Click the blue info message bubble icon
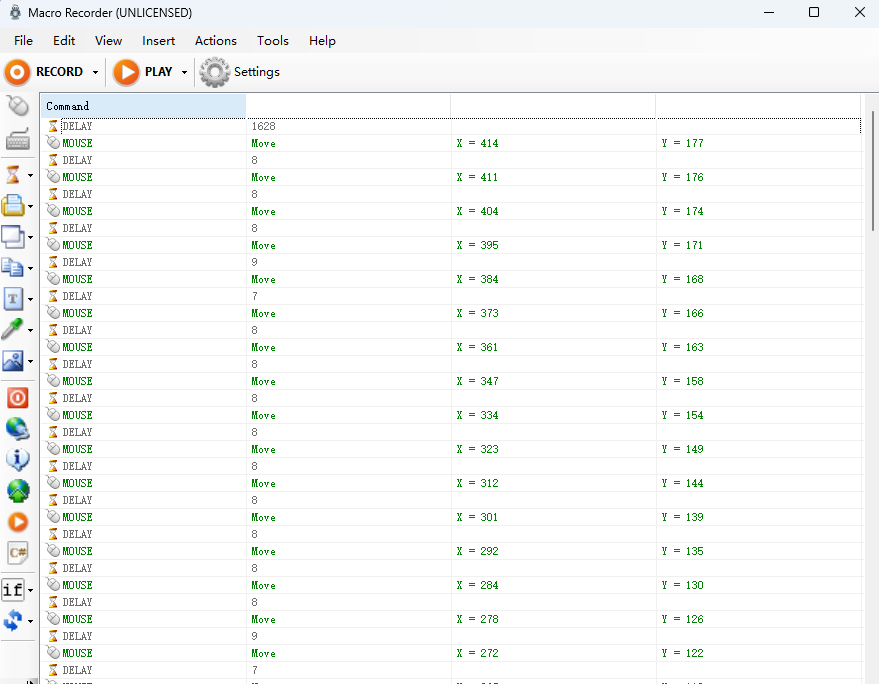The height and width of the screenshot is (684, 879). point(17,460)
